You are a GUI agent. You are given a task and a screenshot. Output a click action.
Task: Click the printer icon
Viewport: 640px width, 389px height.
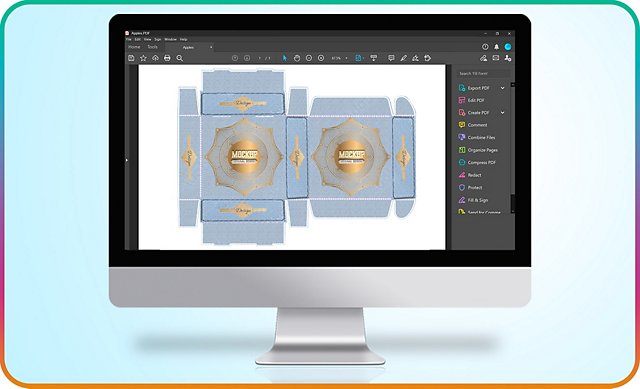(x=167, y=58)
